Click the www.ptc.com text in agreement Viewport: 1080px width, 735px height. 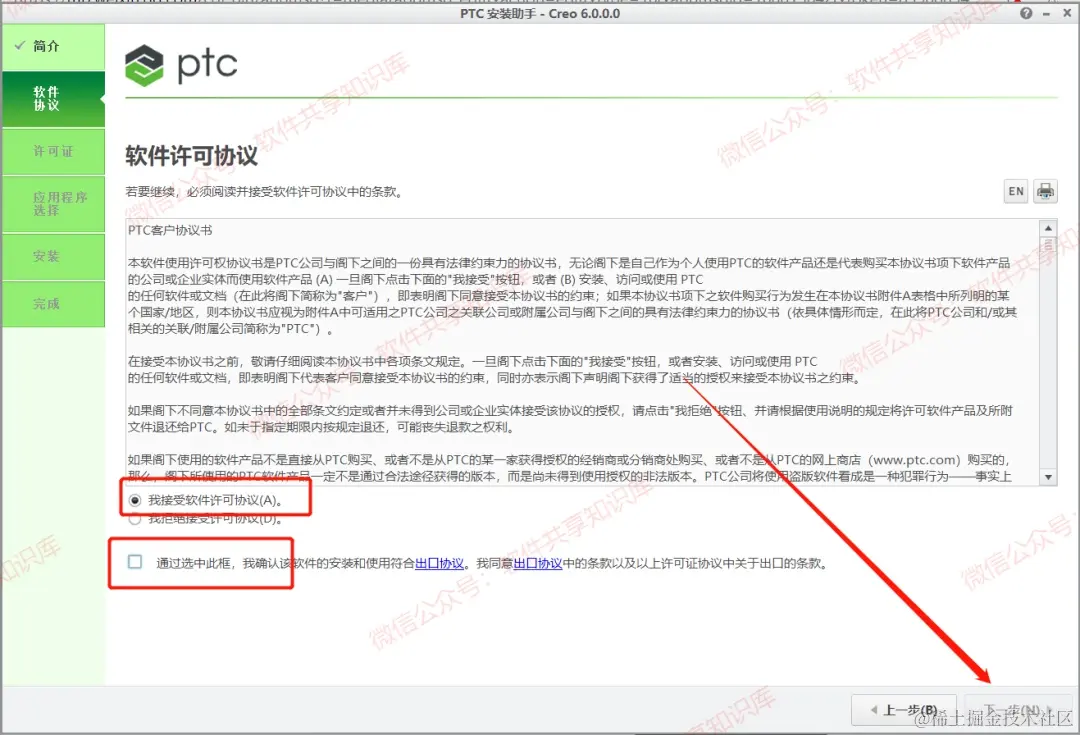coord(916,459)
